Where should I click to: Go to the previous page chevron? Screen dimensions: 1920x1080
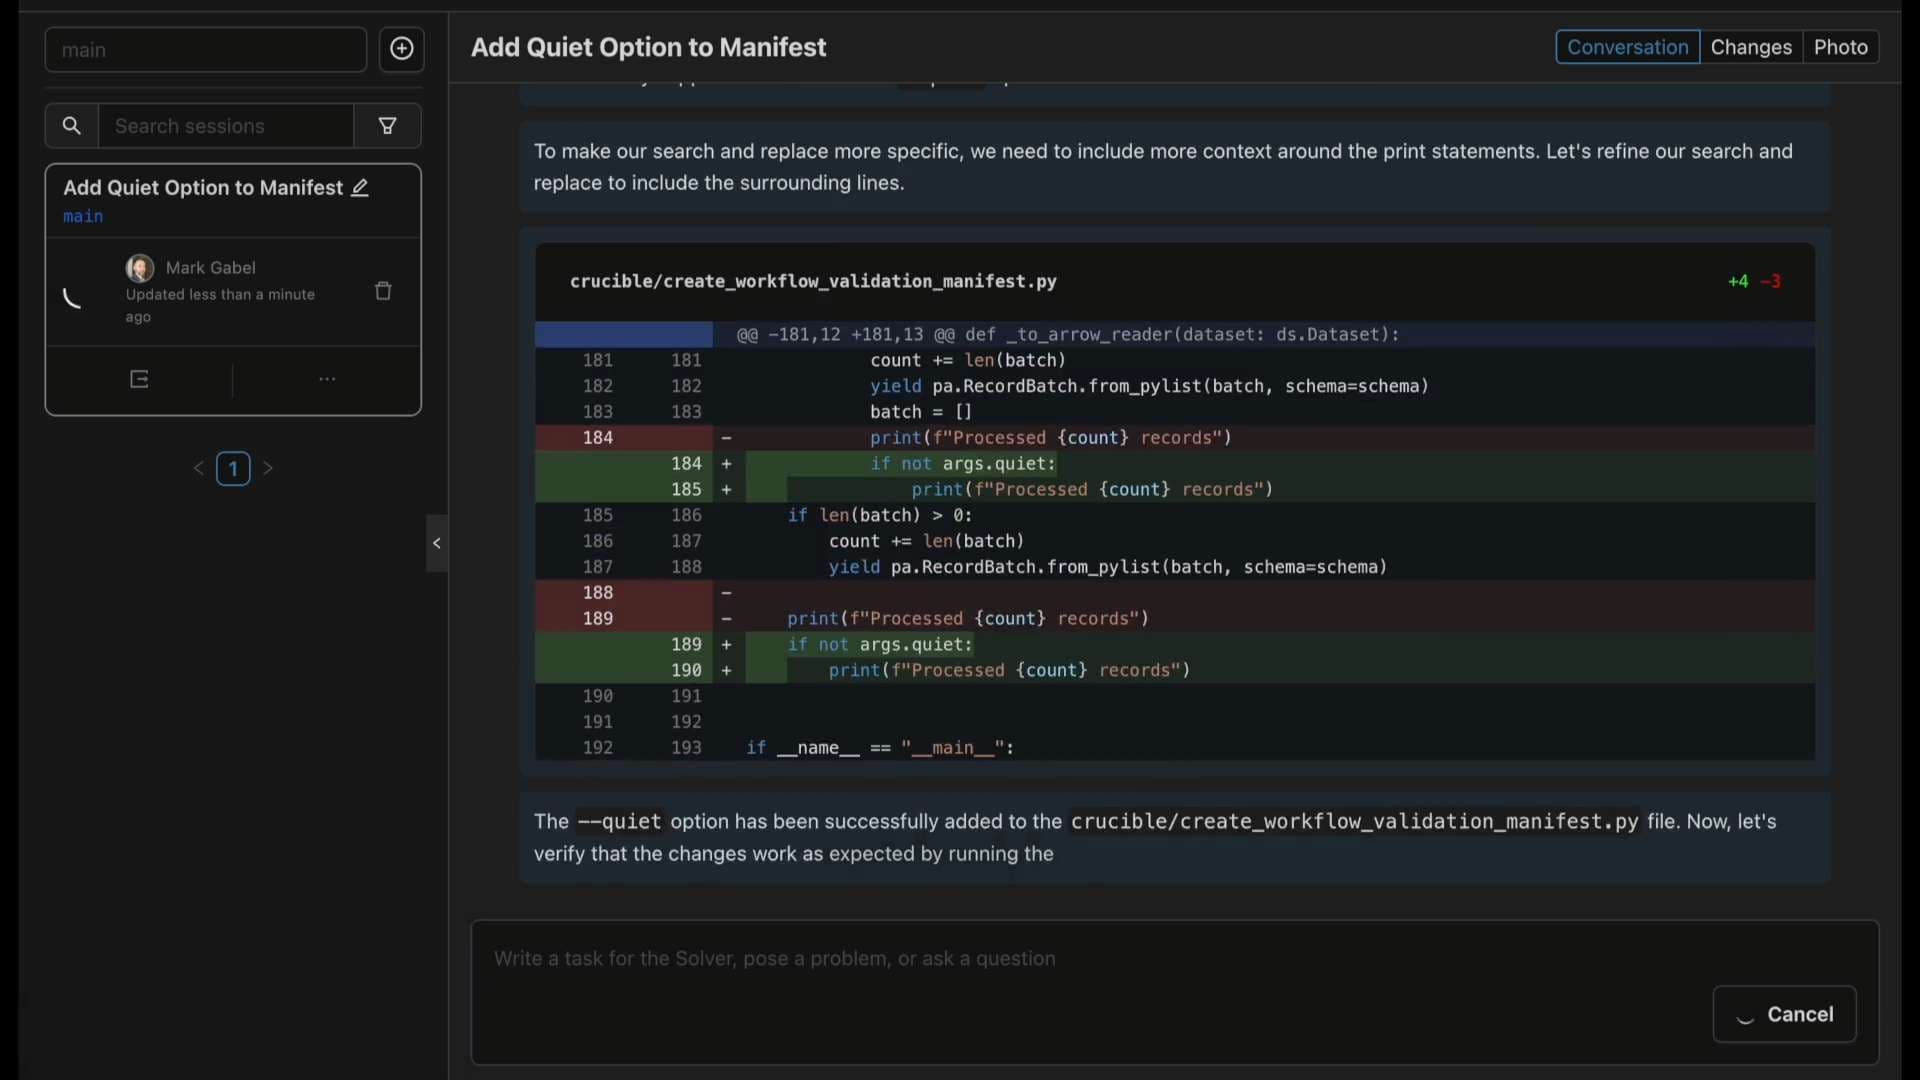[198, 468]
